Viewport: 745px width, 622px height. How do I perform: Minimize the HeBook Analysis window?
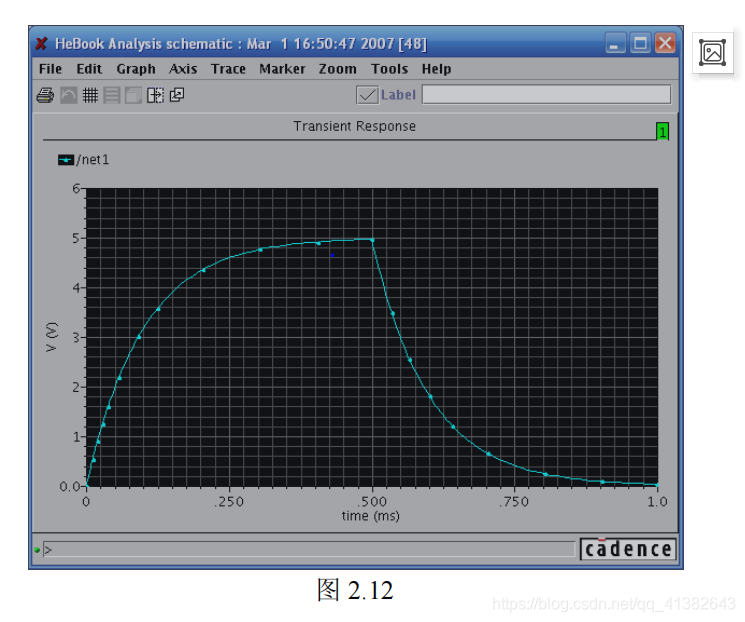tap(615, 44)
